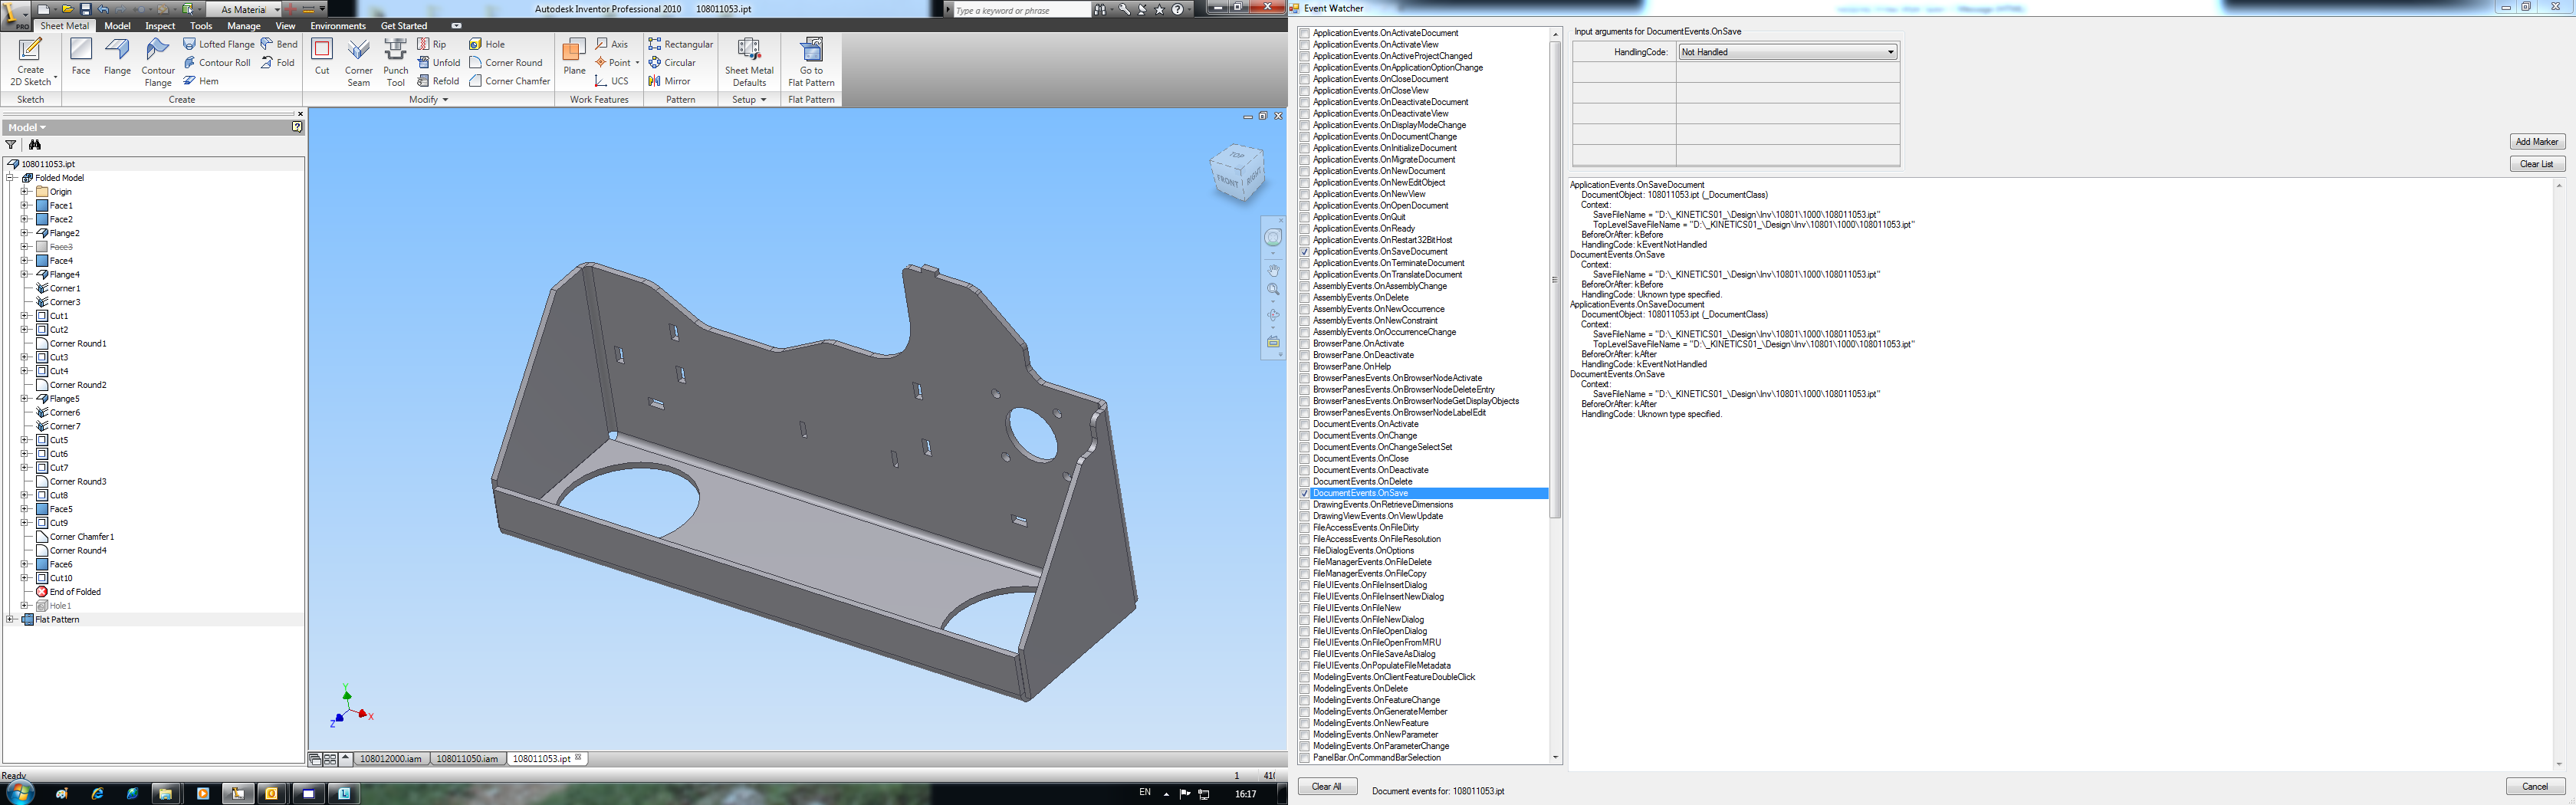
Task: Switch to the Manage ribbon tab
Action: pos(244,26)
